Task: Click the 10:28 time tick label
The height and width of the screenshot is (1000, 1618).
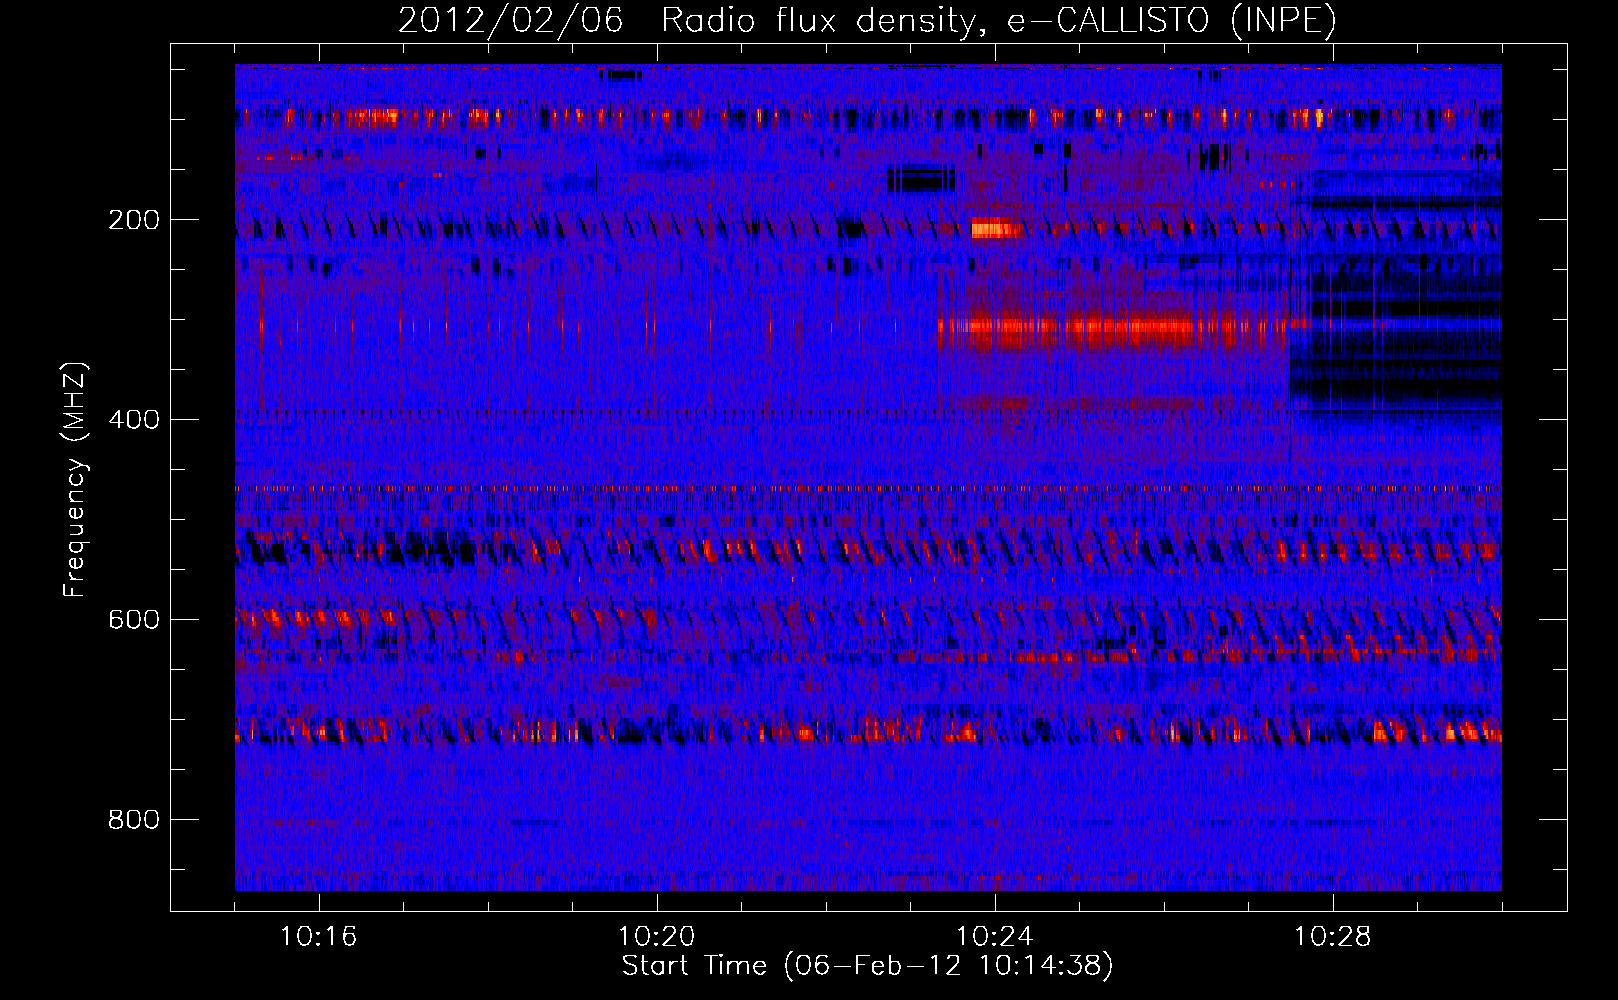Action: pos(1333,937)
